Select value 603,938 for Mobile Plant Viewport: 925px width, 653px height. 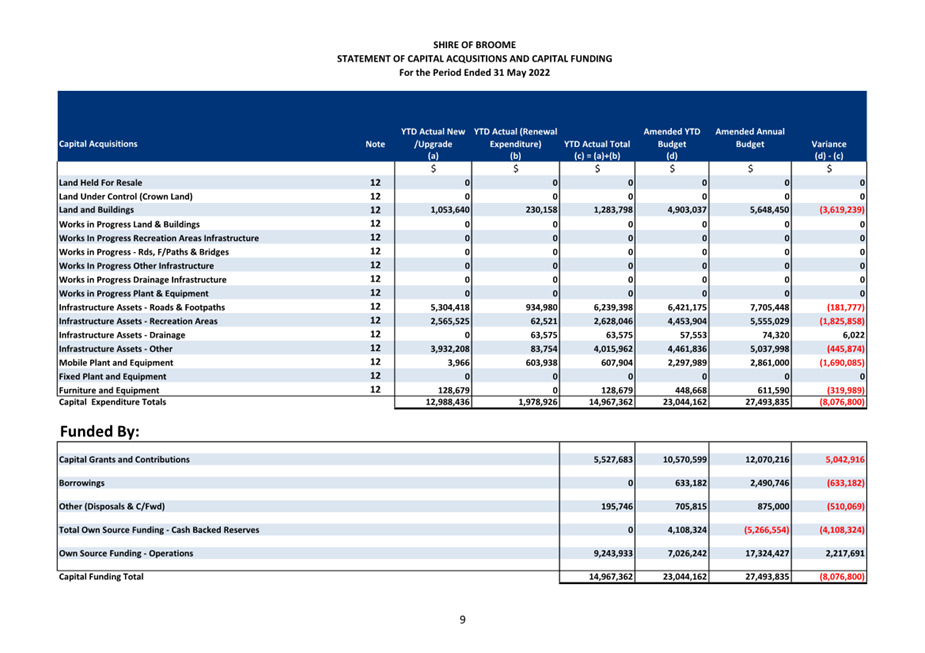coord(542,363)
